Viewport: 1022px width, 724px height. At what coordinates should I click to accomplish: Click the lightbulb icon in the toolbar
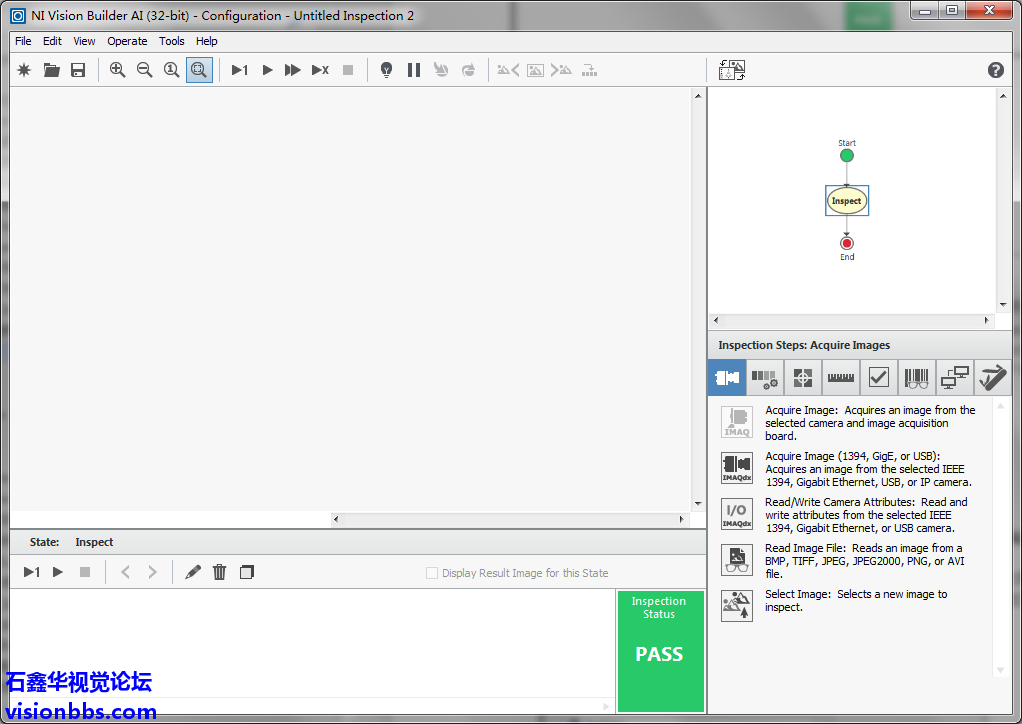(386, 70)
